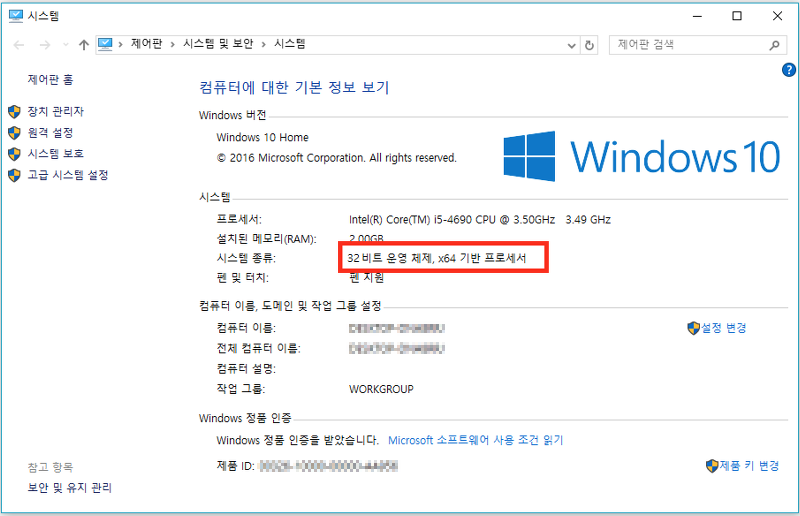Image resolution: width=800 pixels, height=516 pixels.
Task: Open 제어판 홈 in the sidebar
Action: click(50, 80)
